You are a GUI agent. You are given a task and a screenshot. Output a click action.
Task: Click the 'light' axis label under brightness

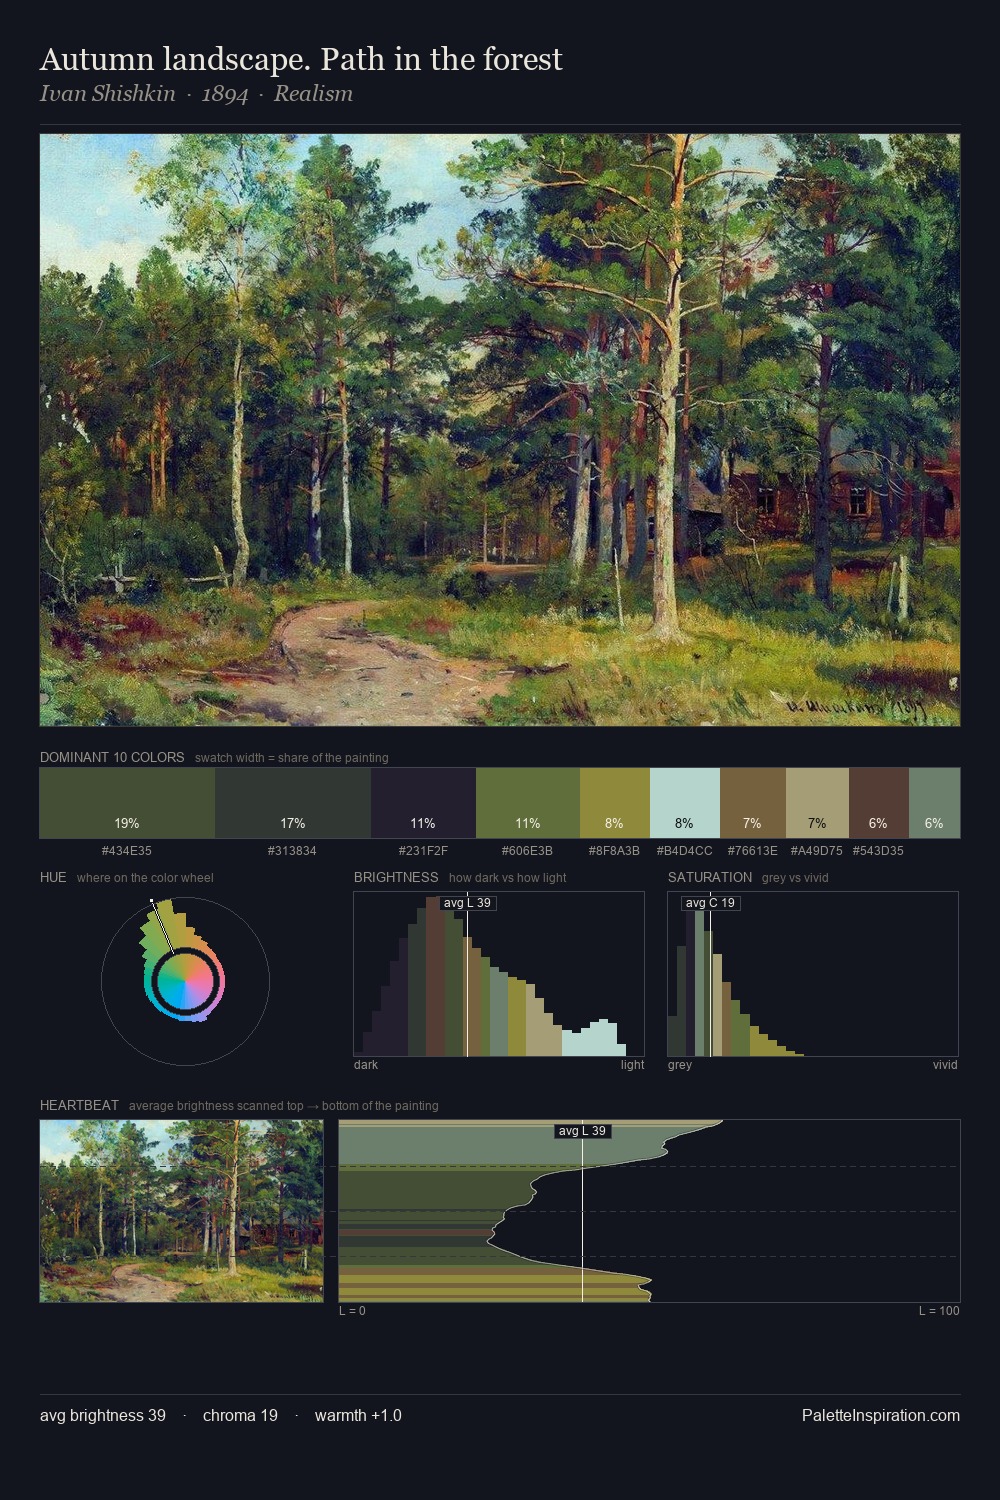pyautogui.click(x=633, y=1065)
